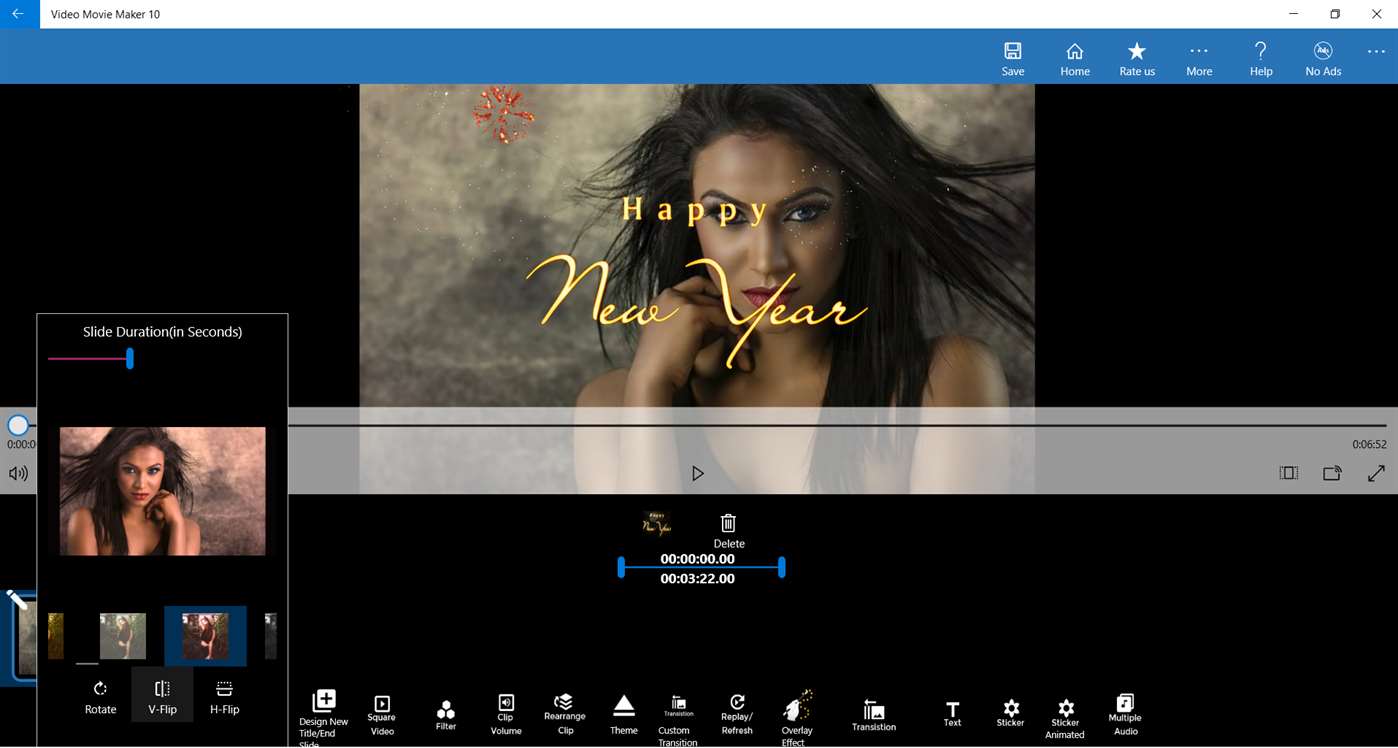
Task: Open Design New Title/End Slide
Action: [324, 717]
